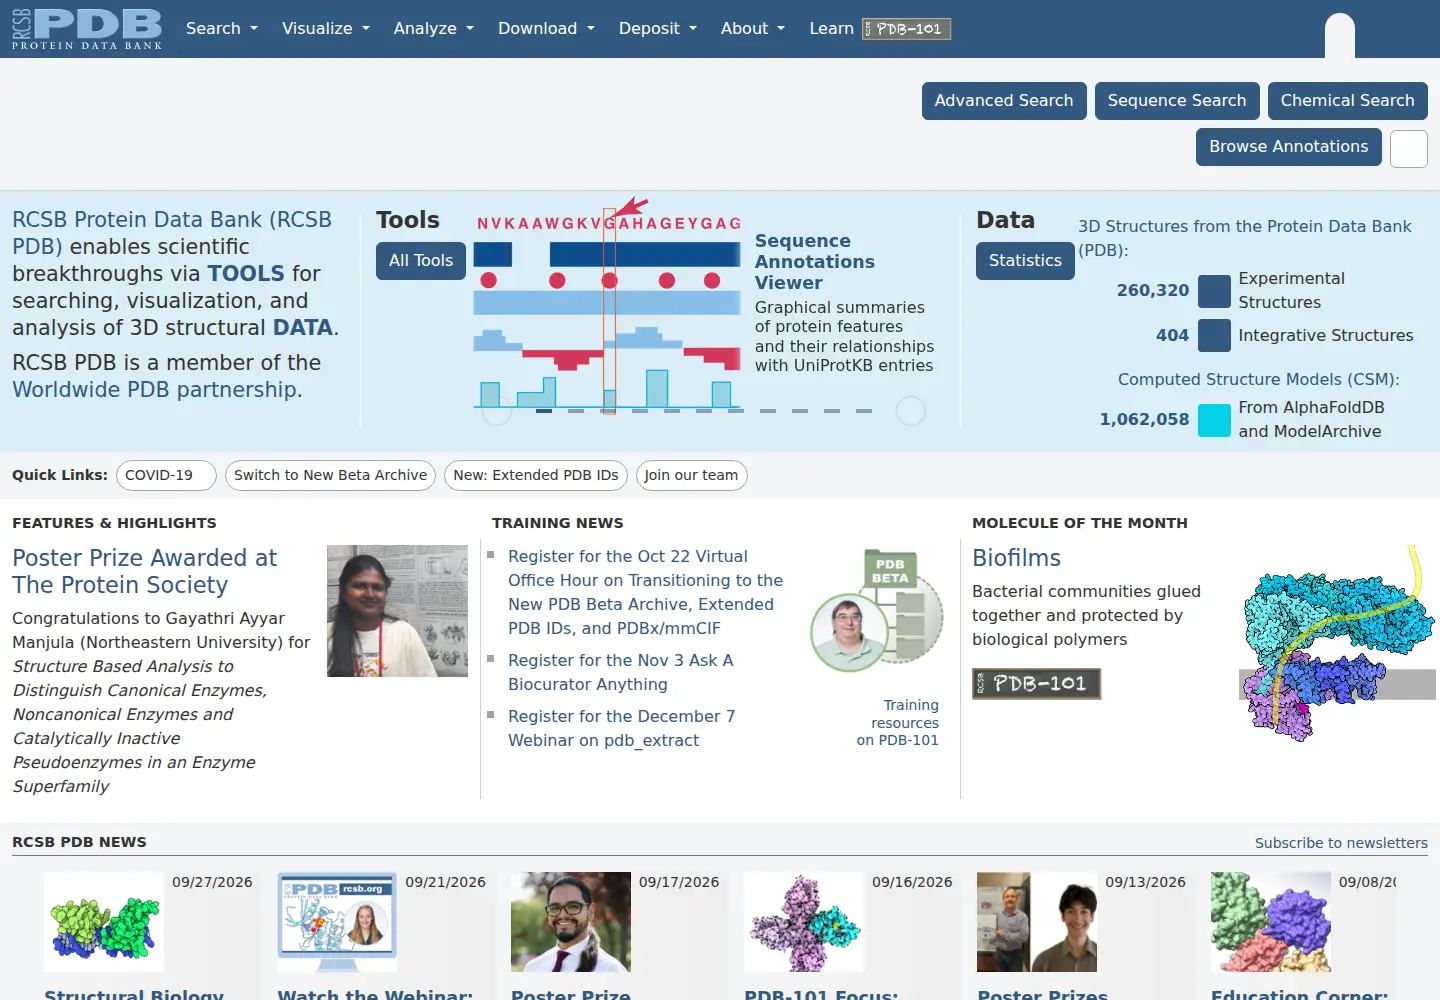Image resolution: width=1440 pixels, height=1000 pixels.
Task: Click Subscribe to newsletters link
Action: tap(1341, 843)
